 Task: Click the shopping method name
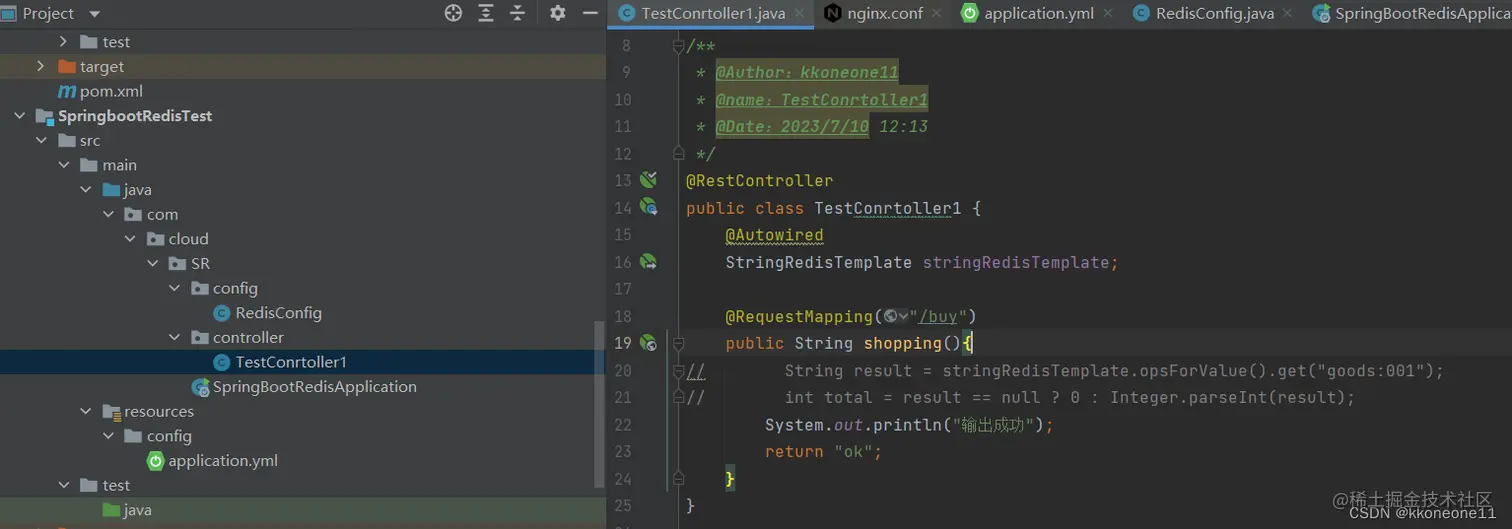[903, 343]
